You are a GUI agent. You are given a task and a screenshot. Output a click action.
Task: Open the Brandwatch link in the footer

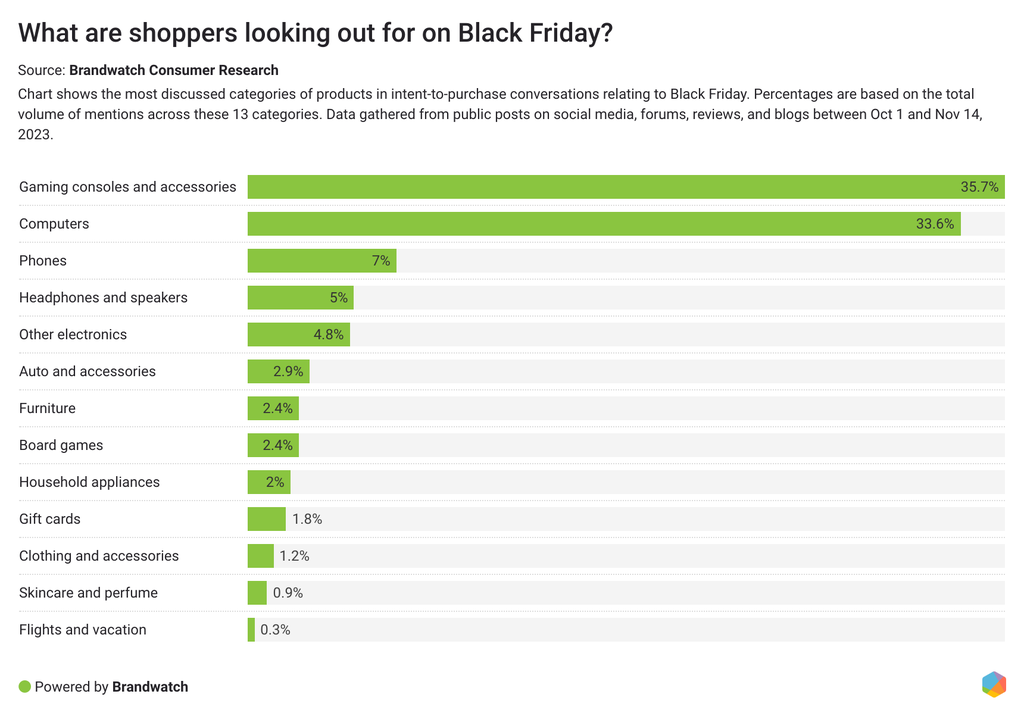tap(150, 687)
